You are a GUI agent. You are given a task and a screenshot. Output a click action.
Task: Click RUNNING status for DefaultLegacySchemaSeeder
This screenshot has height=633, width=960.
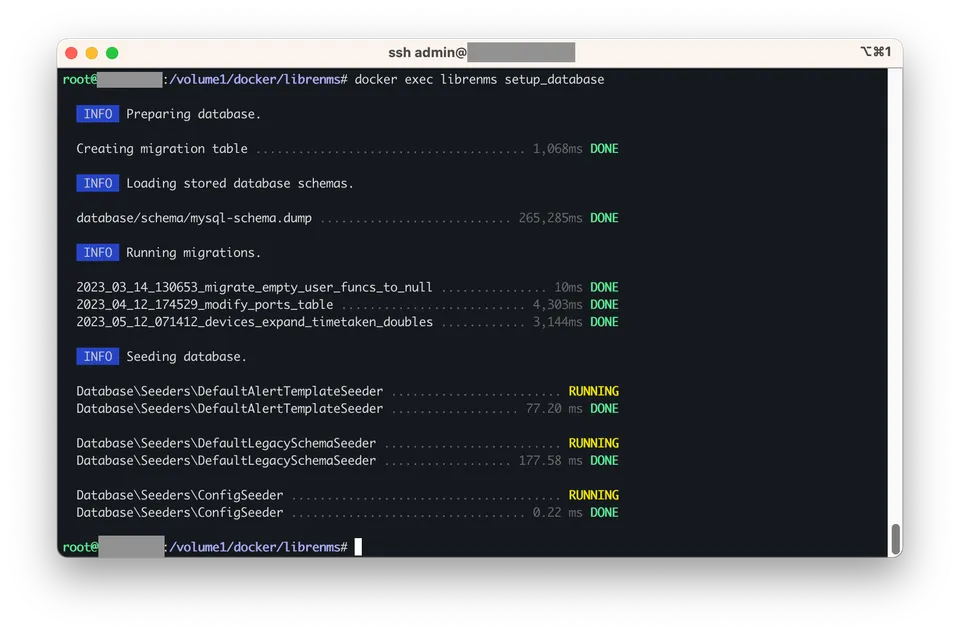click(593, 443)
